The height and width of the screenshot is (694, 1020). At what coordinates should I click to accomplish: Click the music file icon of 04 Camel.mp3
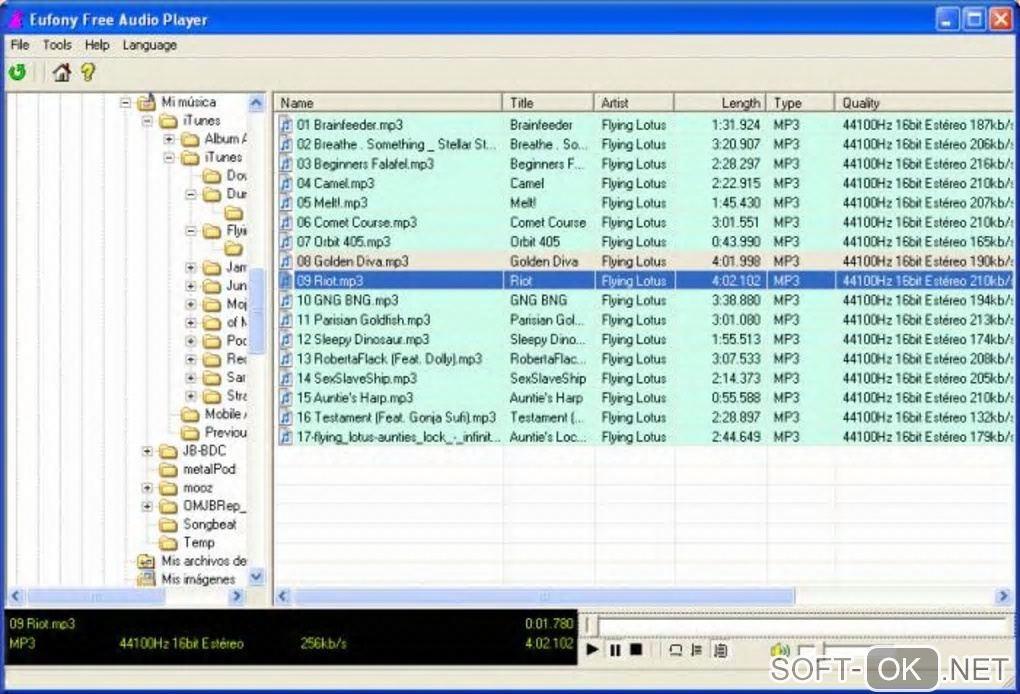pyautogui.click(x=286, y=183)
